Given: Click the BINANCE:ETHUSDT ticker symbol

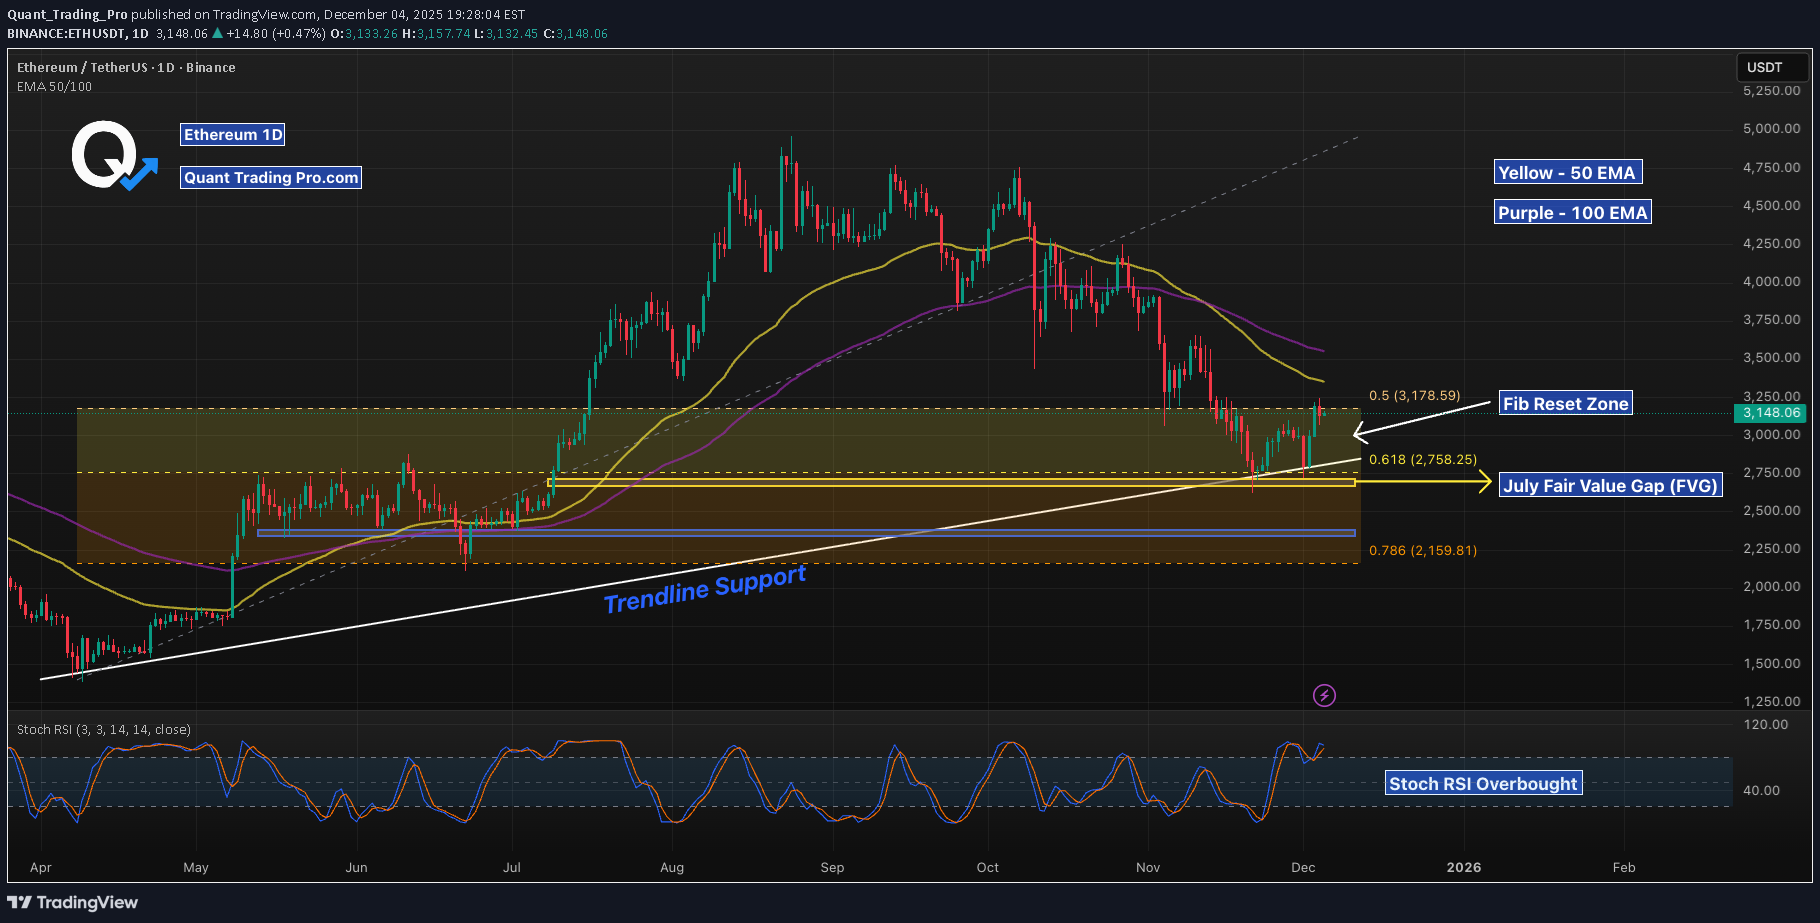Looking at the screenshot, I should pyautogui.click(x=69, y=33).
